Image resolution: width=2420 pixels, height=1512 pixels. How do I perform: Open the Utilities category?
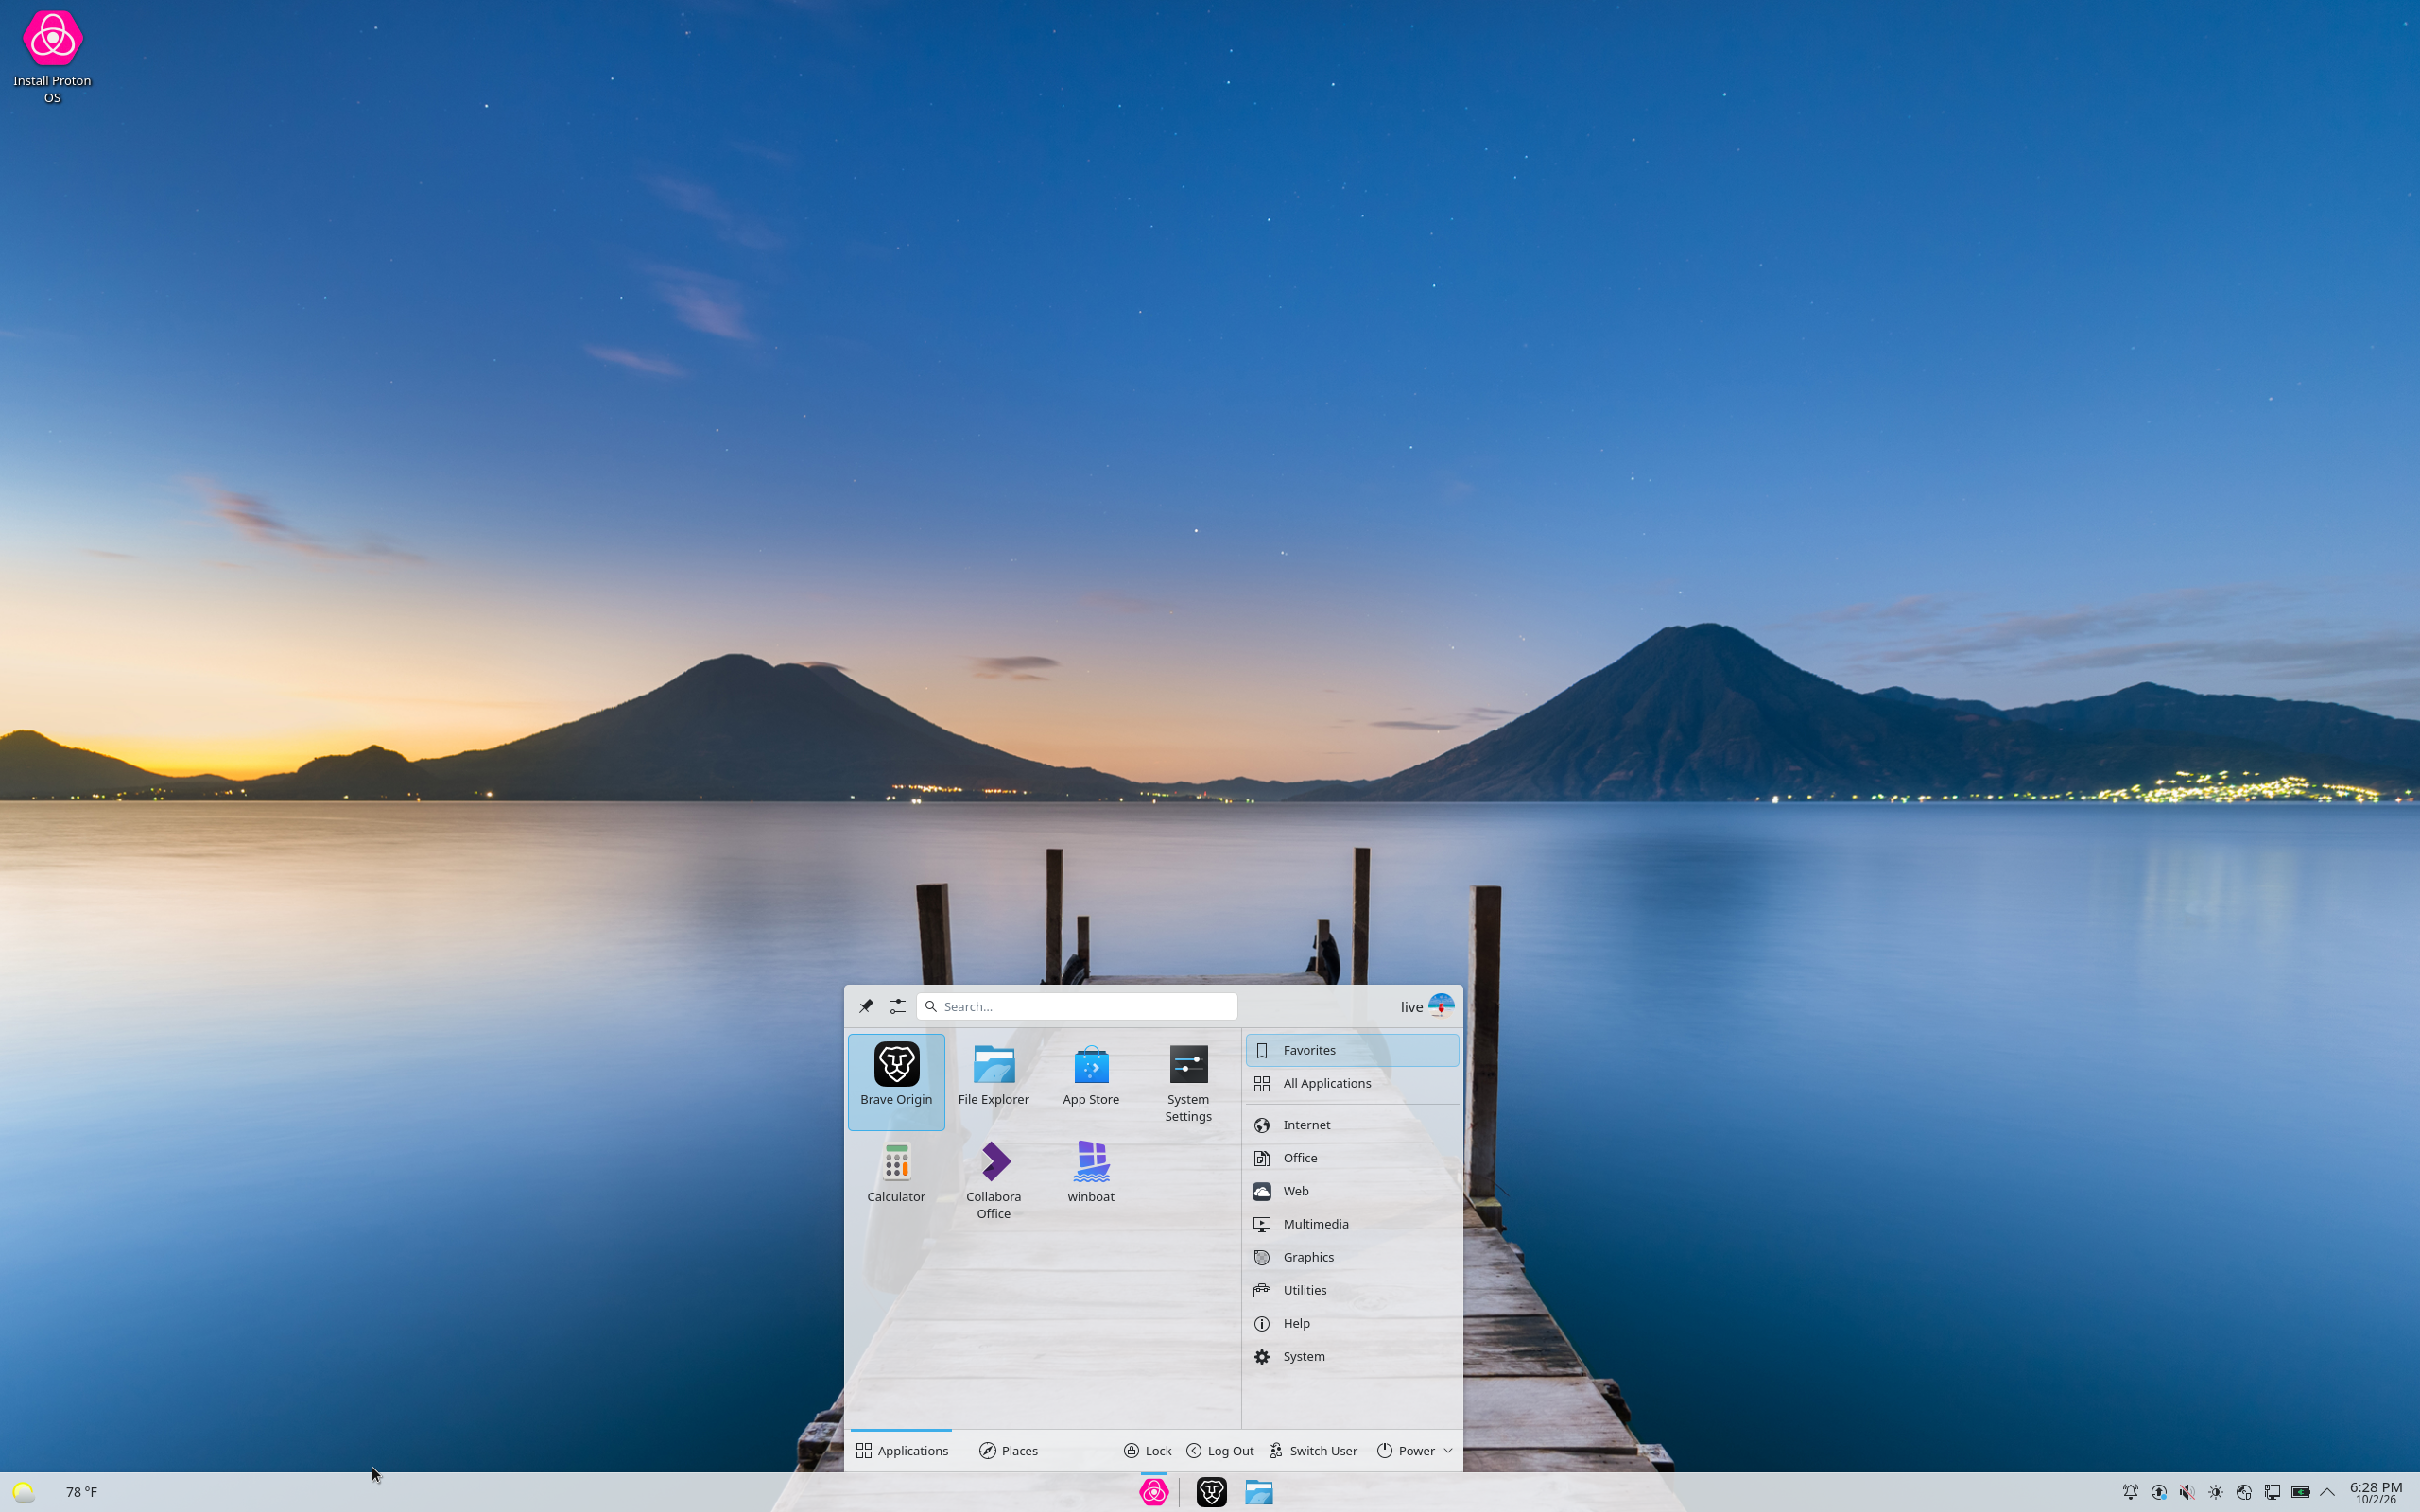tap(1352, 1290)
